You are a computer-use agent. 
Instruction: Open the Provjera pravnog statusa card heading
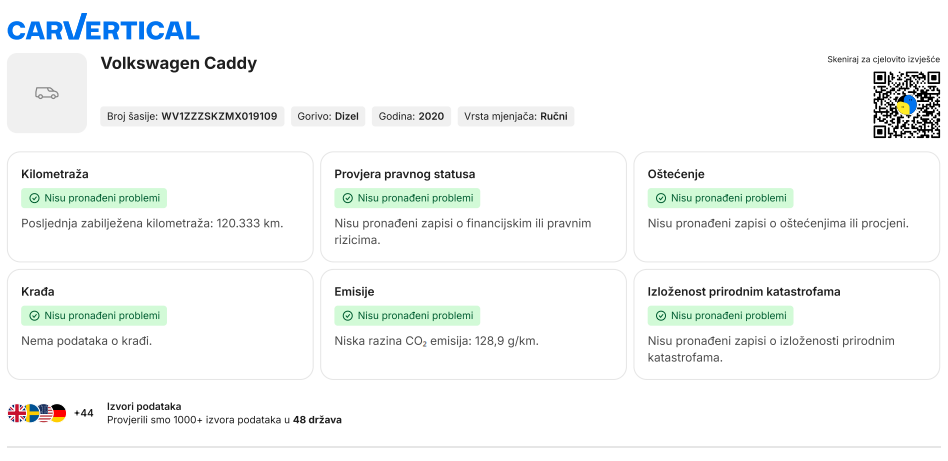tap(404, 174)
